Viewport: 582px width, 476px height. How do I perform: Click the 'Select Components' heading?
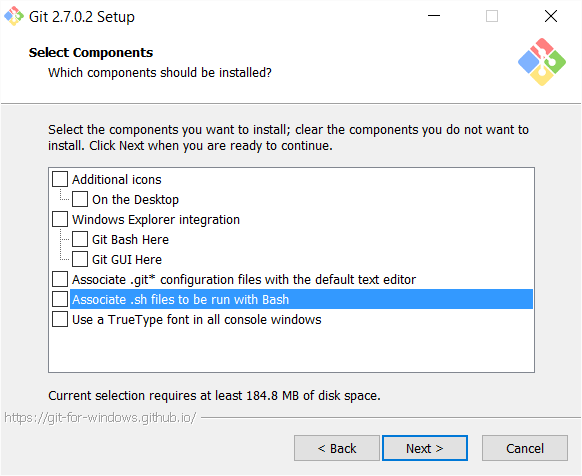(x=91, y=52)
